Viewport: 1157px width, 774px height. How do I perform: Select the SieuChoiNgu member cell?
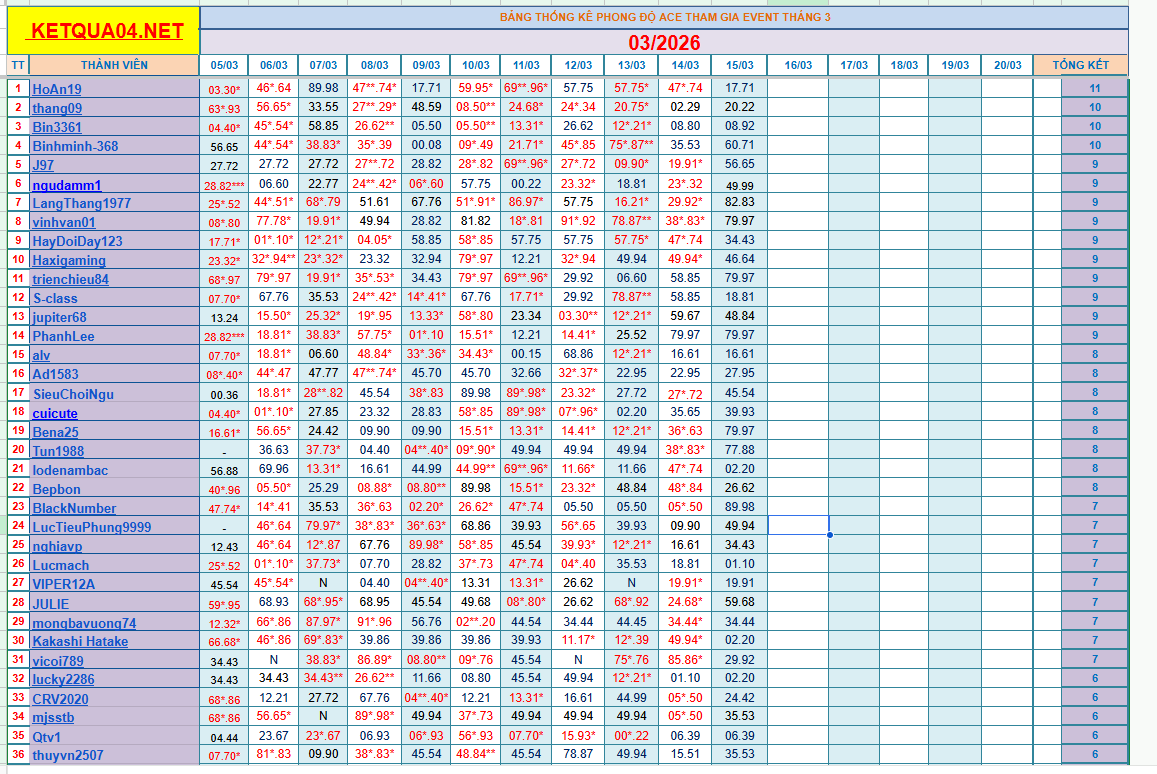[x=114, y=393]
